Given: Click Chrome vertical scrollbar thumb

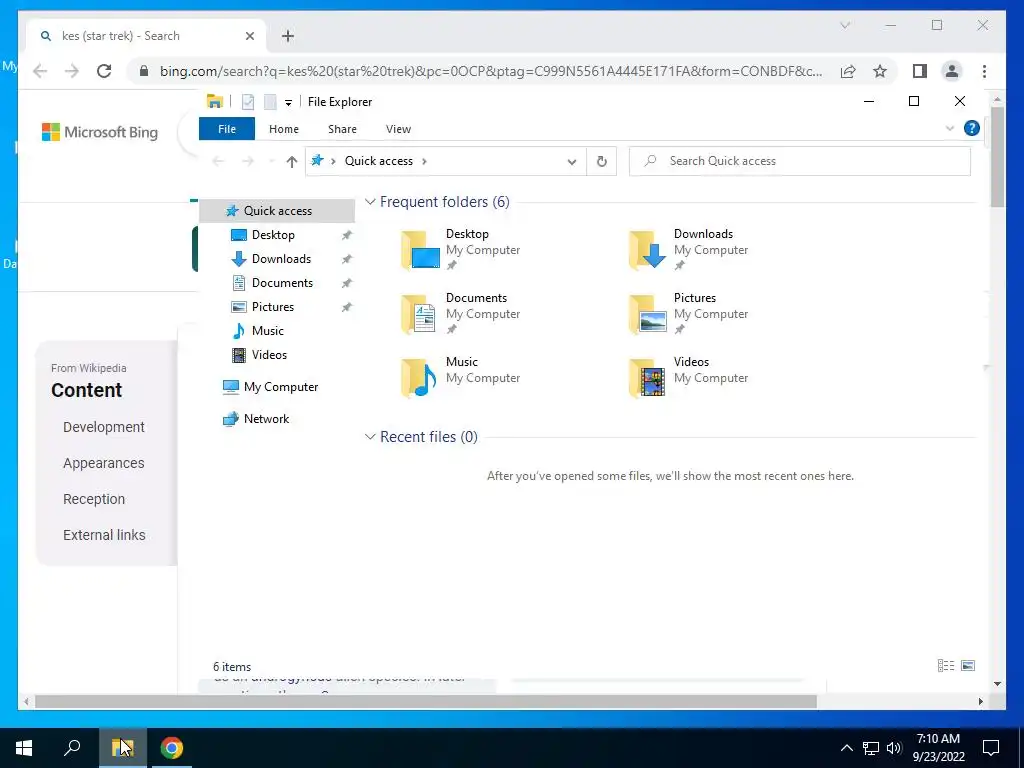Looking at the screenshot, I should (997, 157).
